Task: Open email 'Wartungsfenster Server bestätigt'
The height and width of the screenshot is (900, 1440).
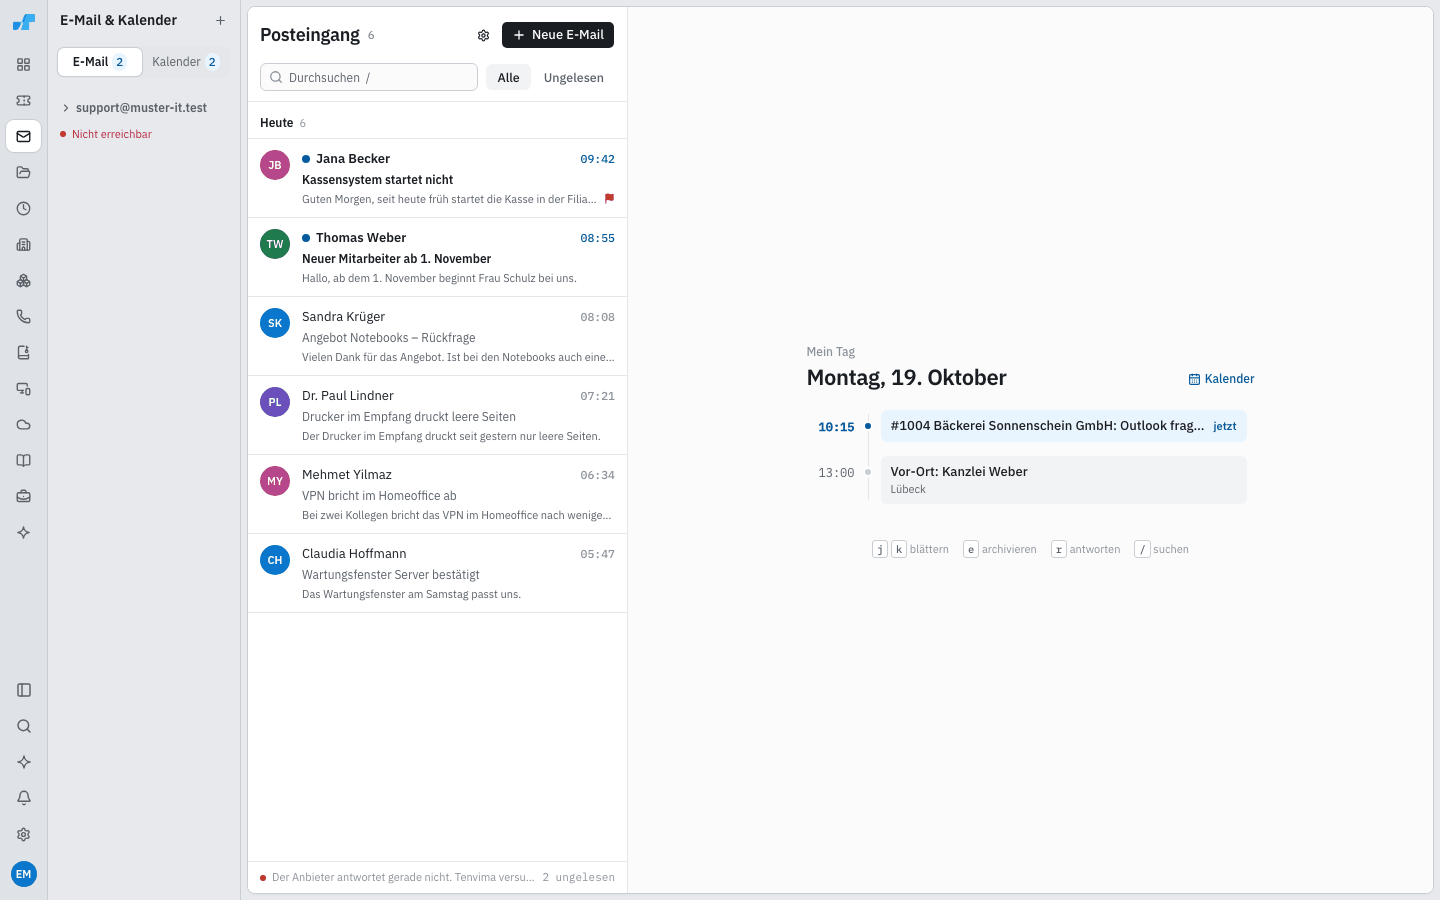Action: click(x=438, y=573)
